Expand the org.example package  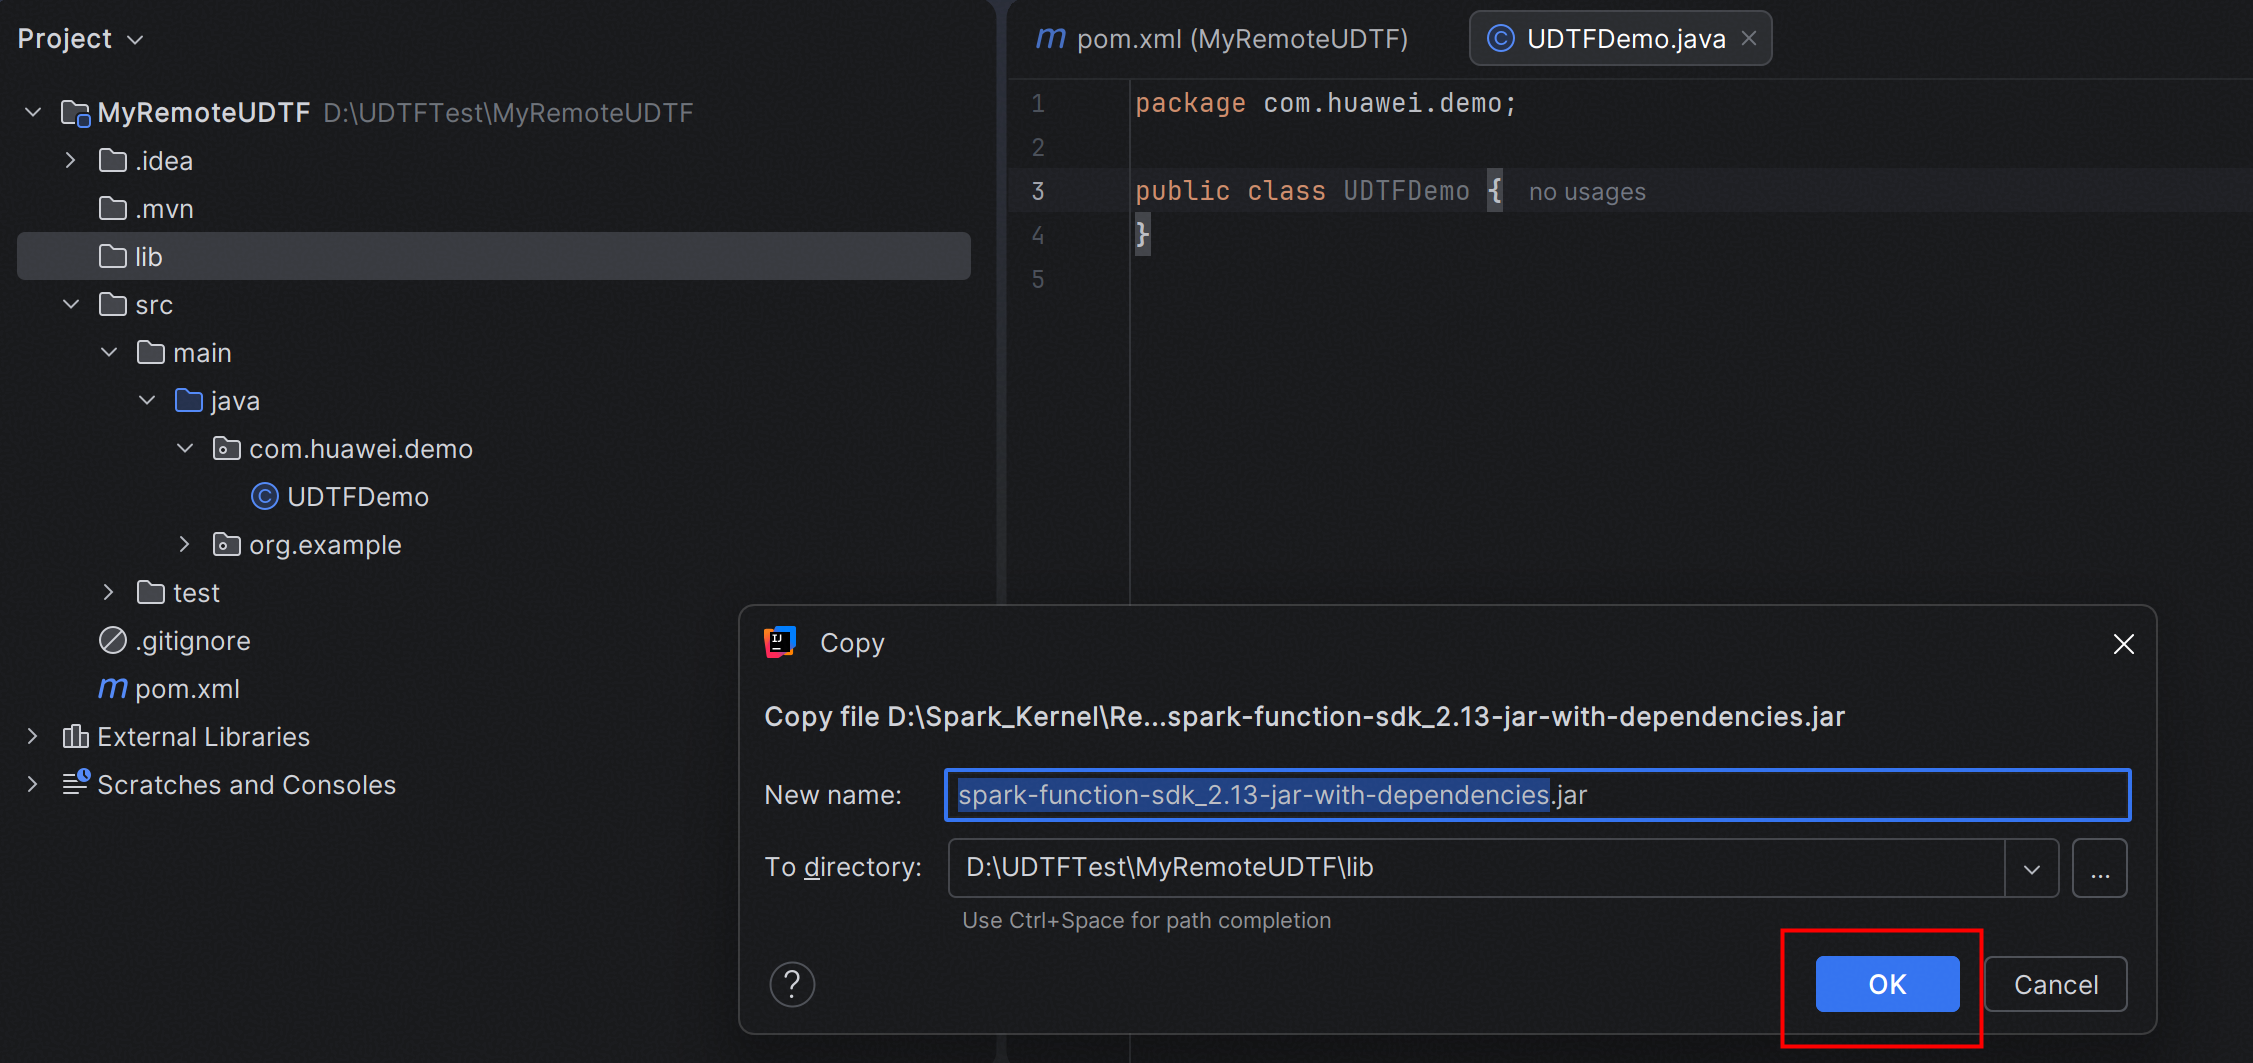coord(185,544)
